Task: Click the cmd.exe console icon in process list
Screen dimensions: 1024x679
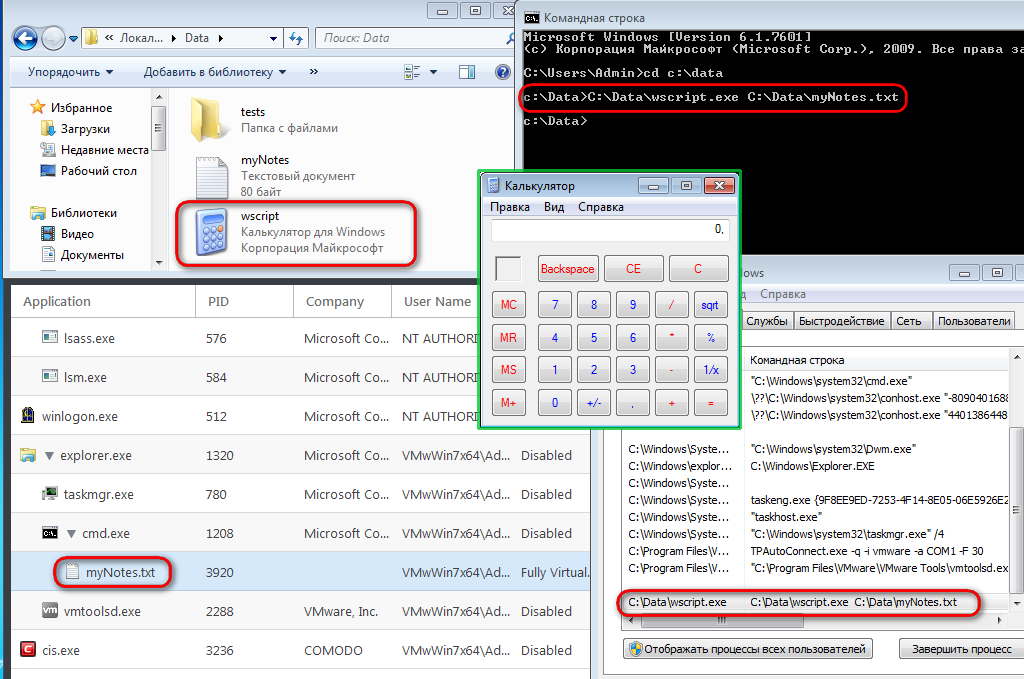Action: 50,533
